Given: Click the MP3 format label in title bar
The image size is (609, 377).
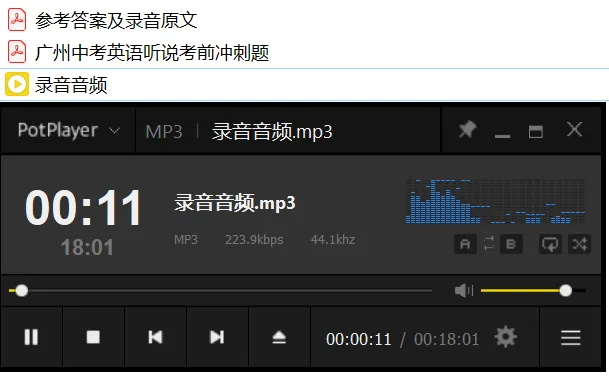Looking at the screenshot, I should coord(164,132).
